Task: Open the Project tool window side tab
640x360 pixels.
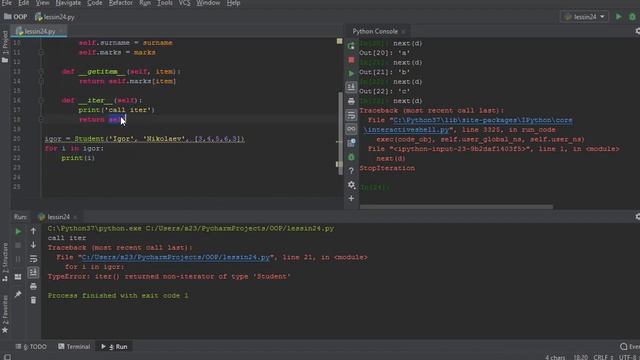Action: (x=5, y=46)
